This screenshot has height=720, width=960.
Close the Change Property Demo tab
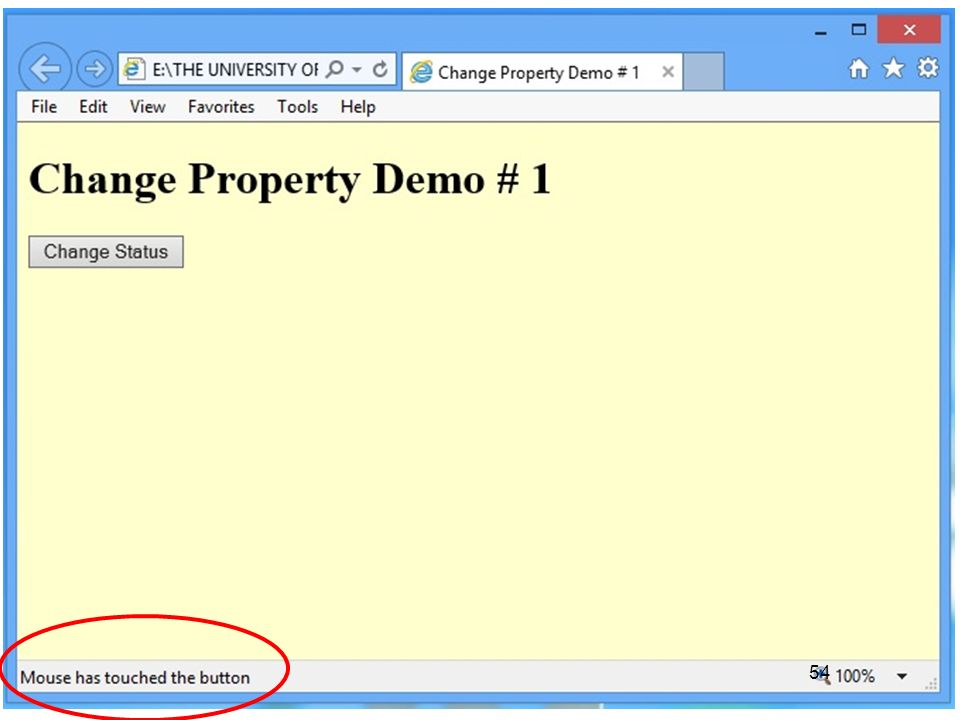[x=668, y=72]
